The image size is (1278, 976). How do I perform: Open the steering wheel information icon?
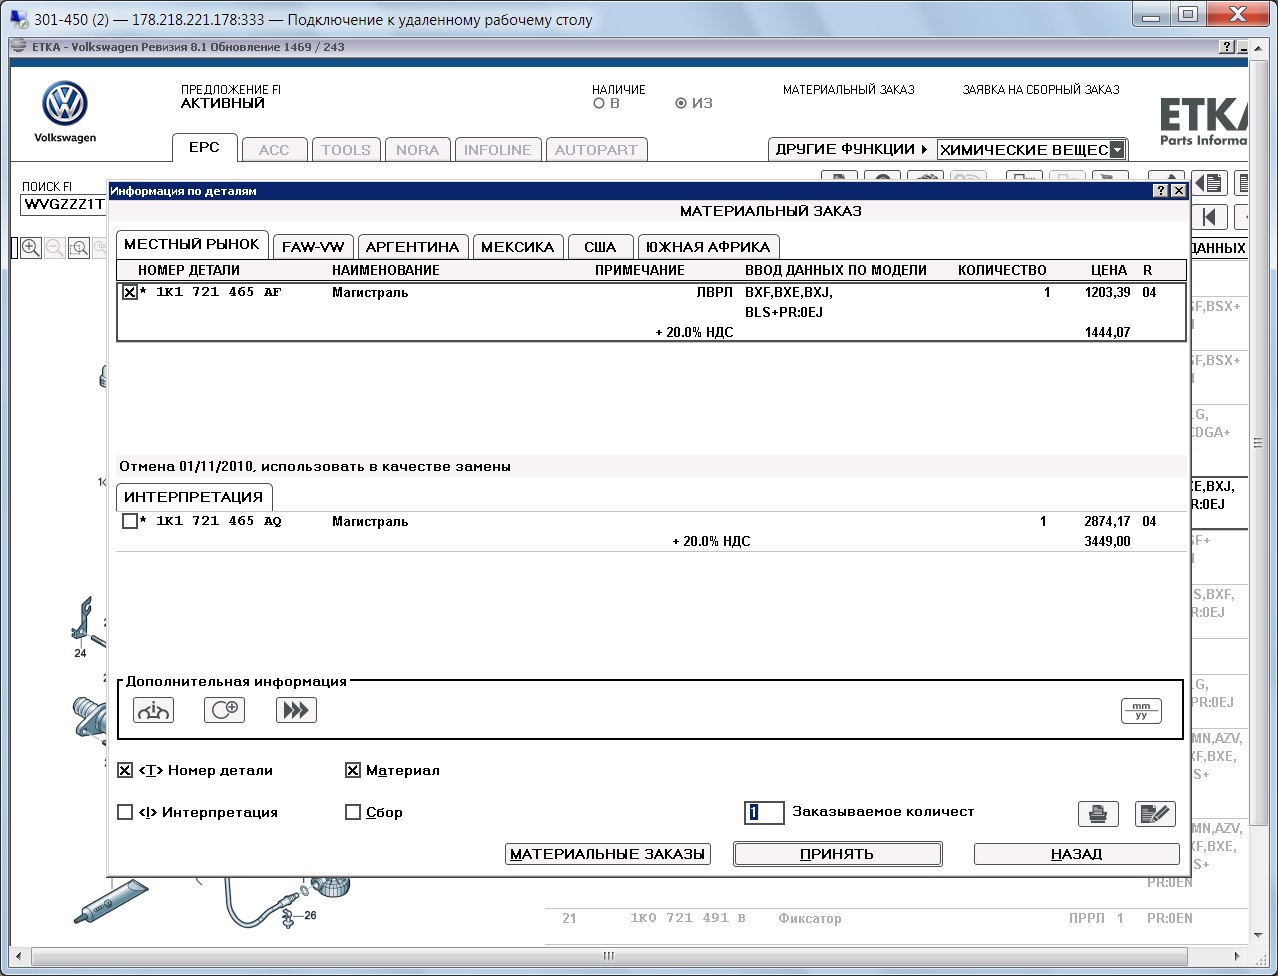pyautogui.click(x=153, y=710)
